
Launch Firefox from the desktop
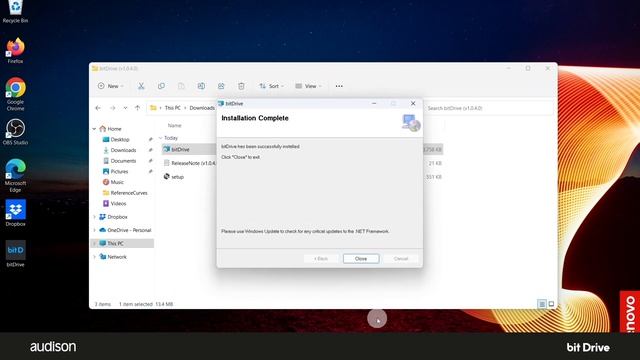coord(15,50)
